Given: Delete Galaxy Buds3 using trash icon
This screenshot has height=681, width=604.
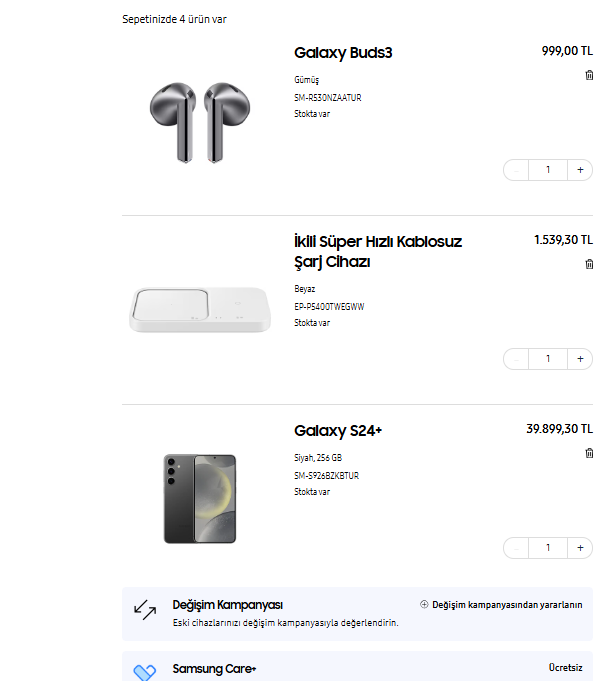Looking at the screenshot, I should coord(589,75).
